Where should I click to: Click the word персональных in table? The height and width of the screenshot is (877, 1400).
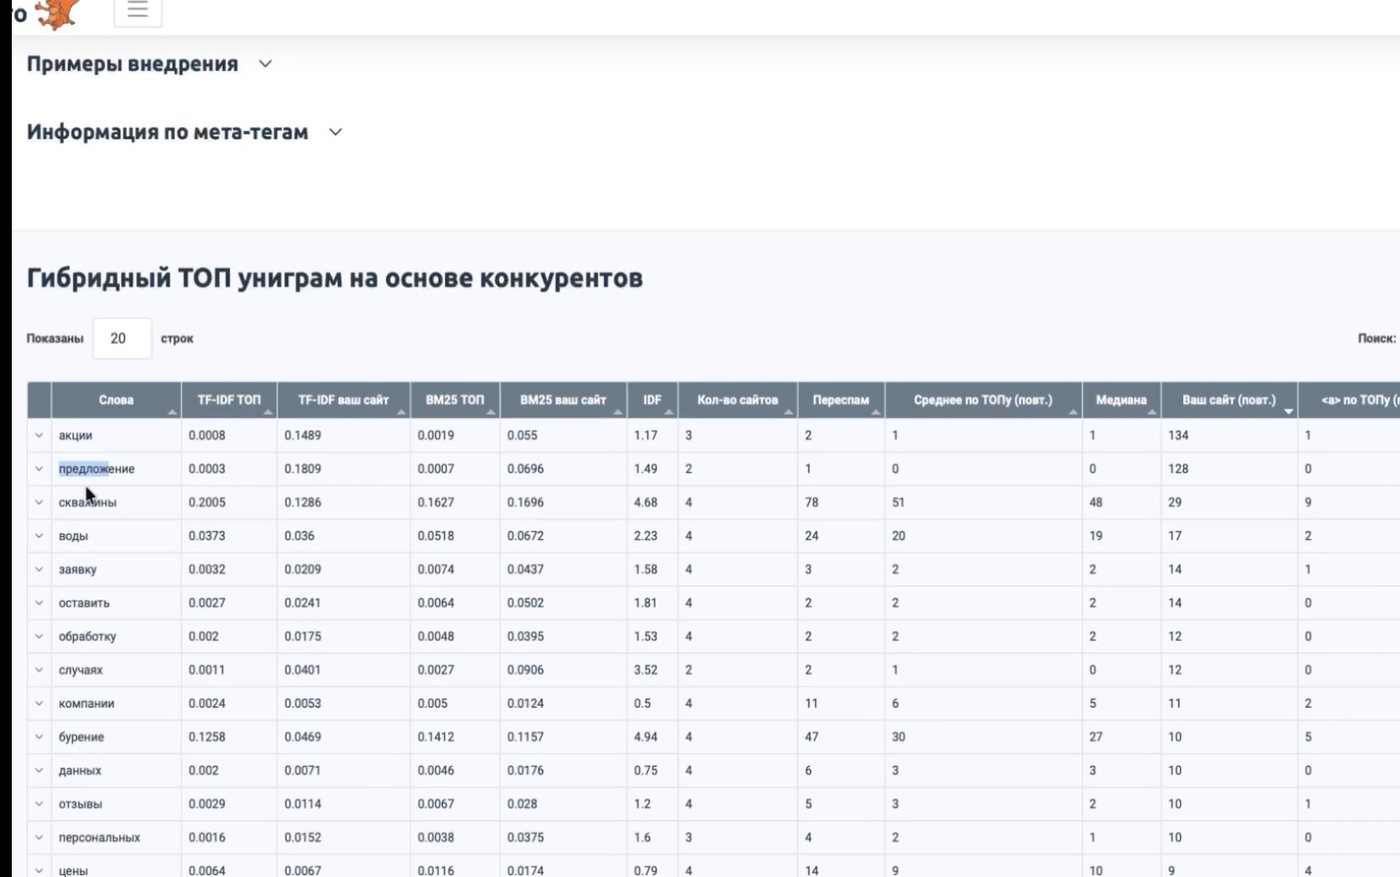[x=100, y=837]
